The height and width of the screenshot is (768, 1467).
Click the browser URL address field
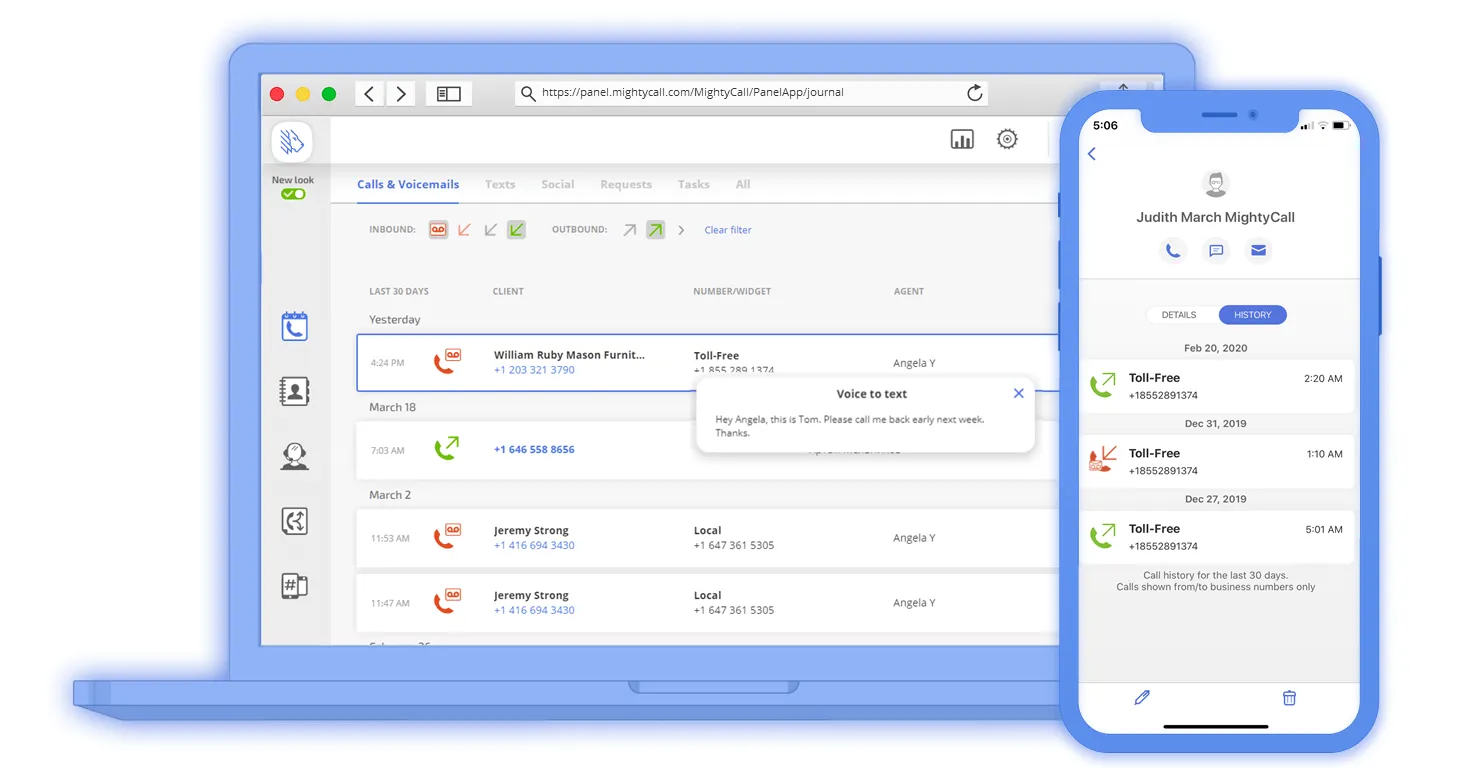(x=752, y=93)
